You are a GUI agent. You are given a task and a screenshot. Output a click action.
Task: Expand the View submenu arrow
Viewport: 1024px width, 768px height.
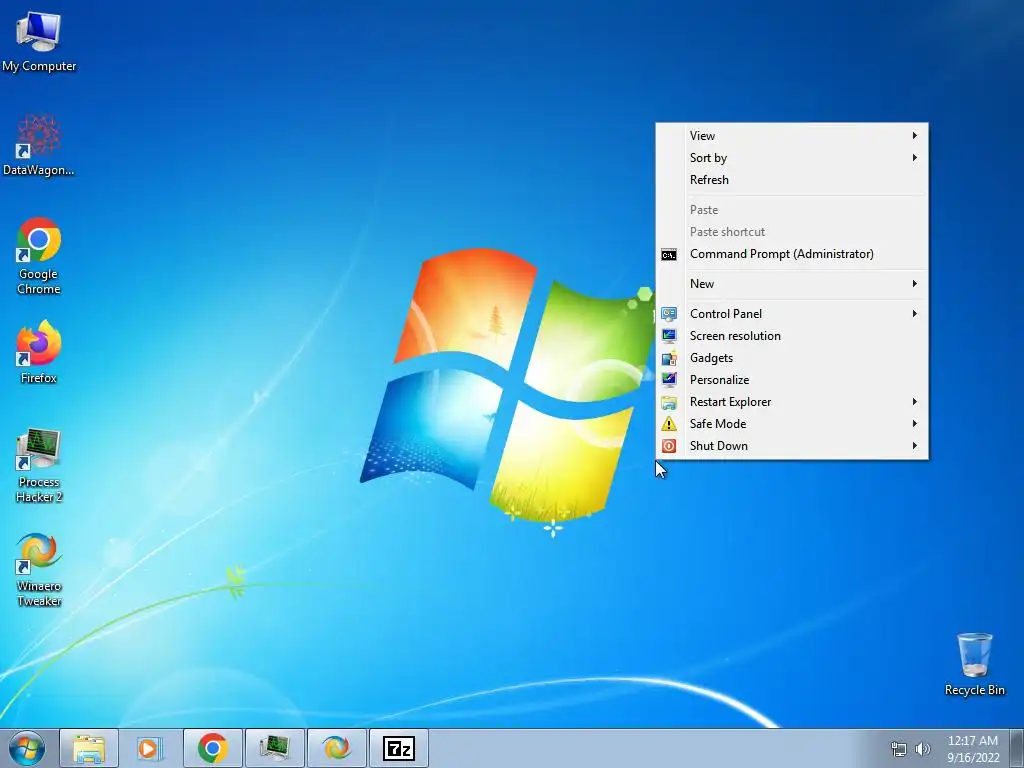click(x=914, y=136)
